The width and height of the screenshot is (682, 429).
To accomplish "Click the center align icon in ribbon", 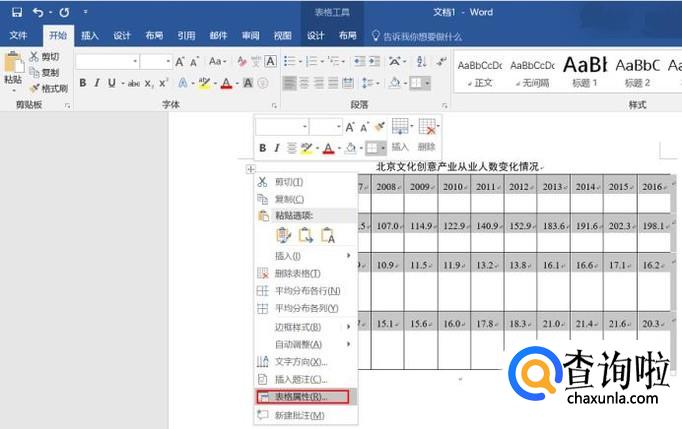I will (x=304, y=83).
